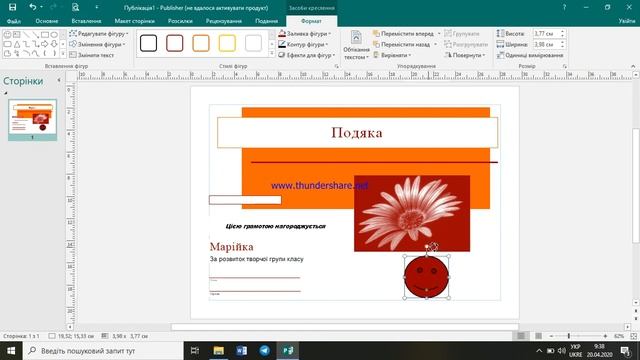Open the notification center icon
The image size is (640, 360).
pos(625,351)
